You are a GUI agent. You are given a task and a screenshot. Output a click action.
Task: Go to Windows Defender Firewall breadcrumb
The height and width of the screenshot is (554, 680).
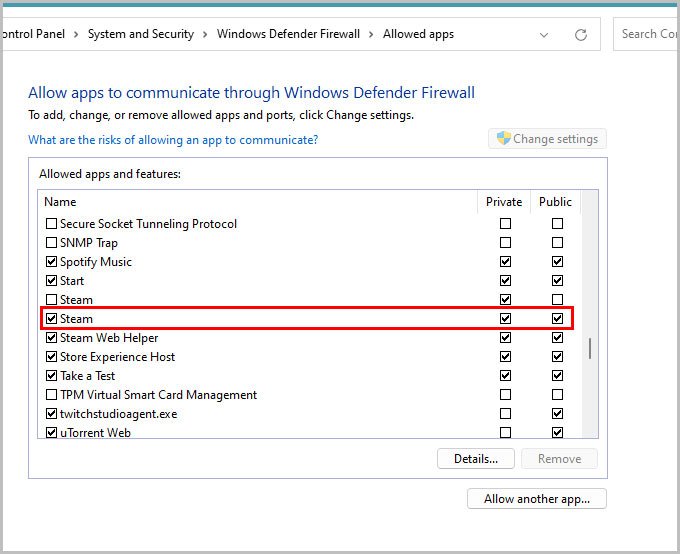[288, 34]
